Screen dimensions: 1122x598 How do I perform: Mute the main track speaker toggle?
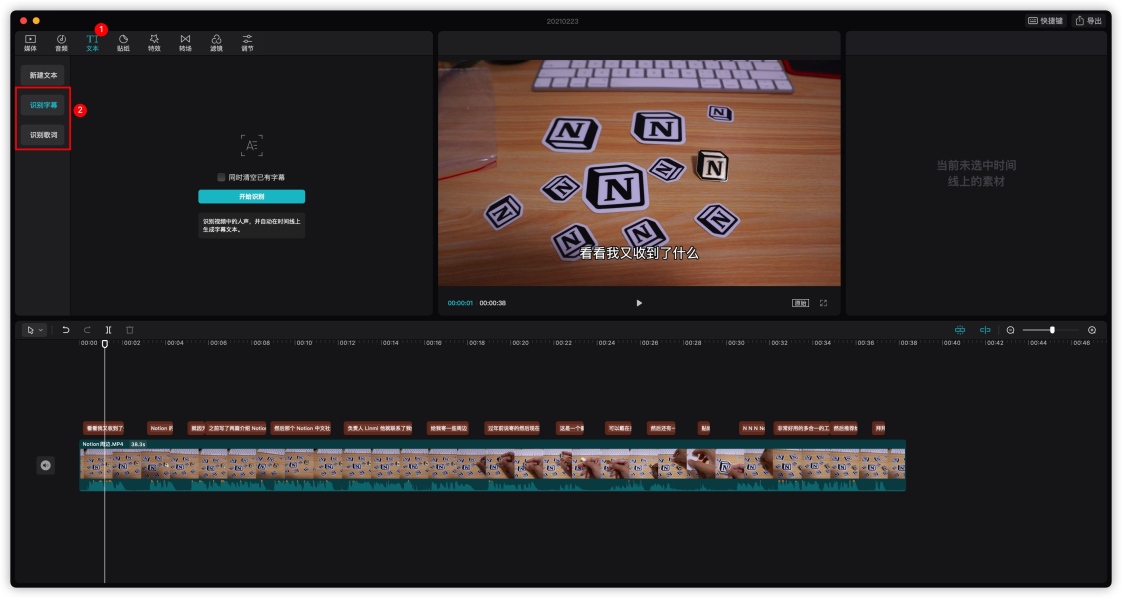point(45,466)
